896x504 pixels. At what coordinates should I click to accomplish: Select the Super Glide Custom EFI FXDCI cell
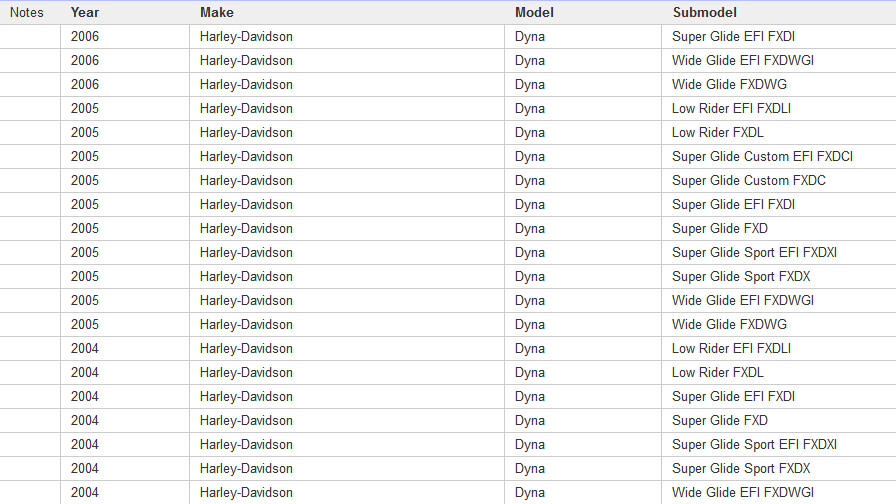click(x=762, y=157)
